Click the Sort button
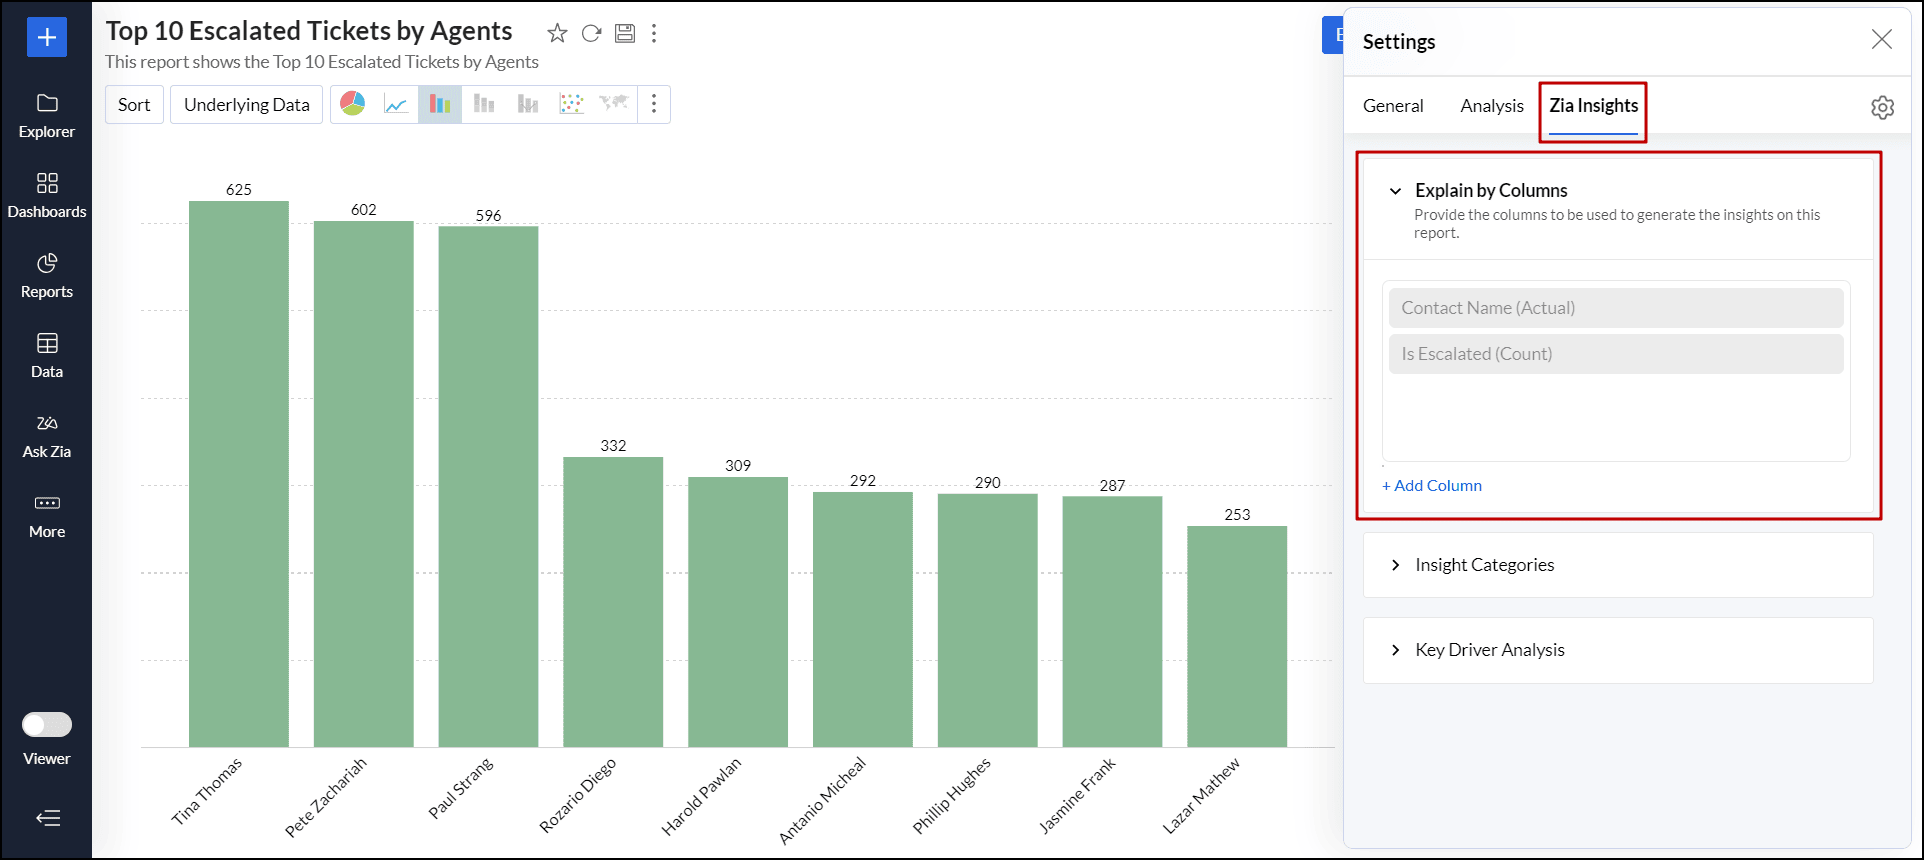 pos(134,105)
